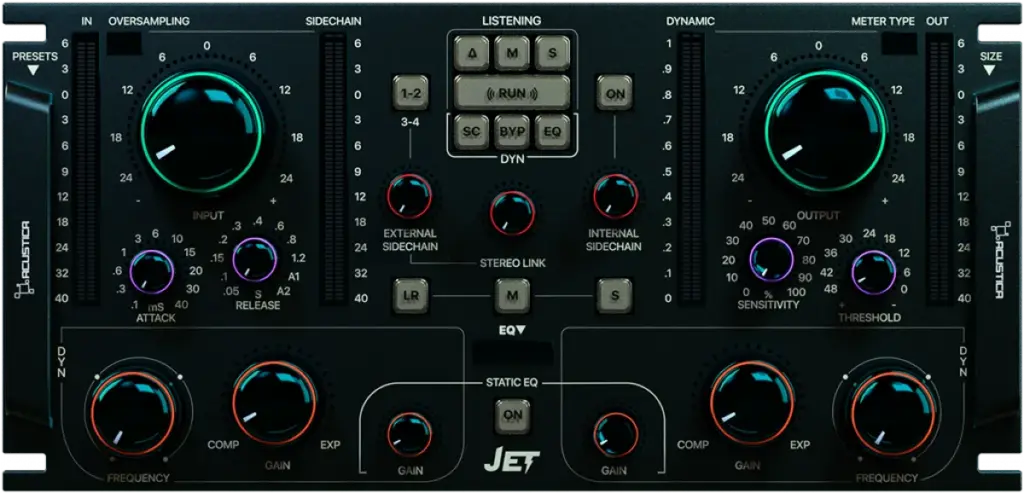Viewport: 1024px width, 493px height.
Task: Click the left COMP/EXP GAIN knob
Action: [x=274, y=402]
